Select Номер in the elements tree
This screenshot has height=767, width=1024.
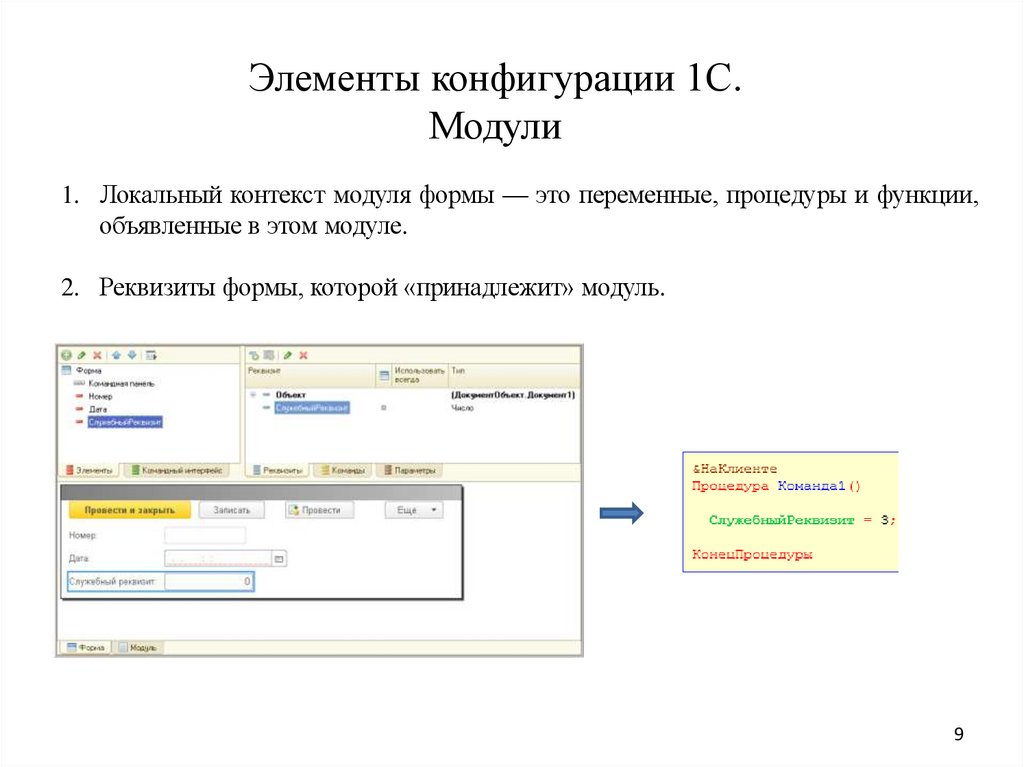(x=100, y=397)
